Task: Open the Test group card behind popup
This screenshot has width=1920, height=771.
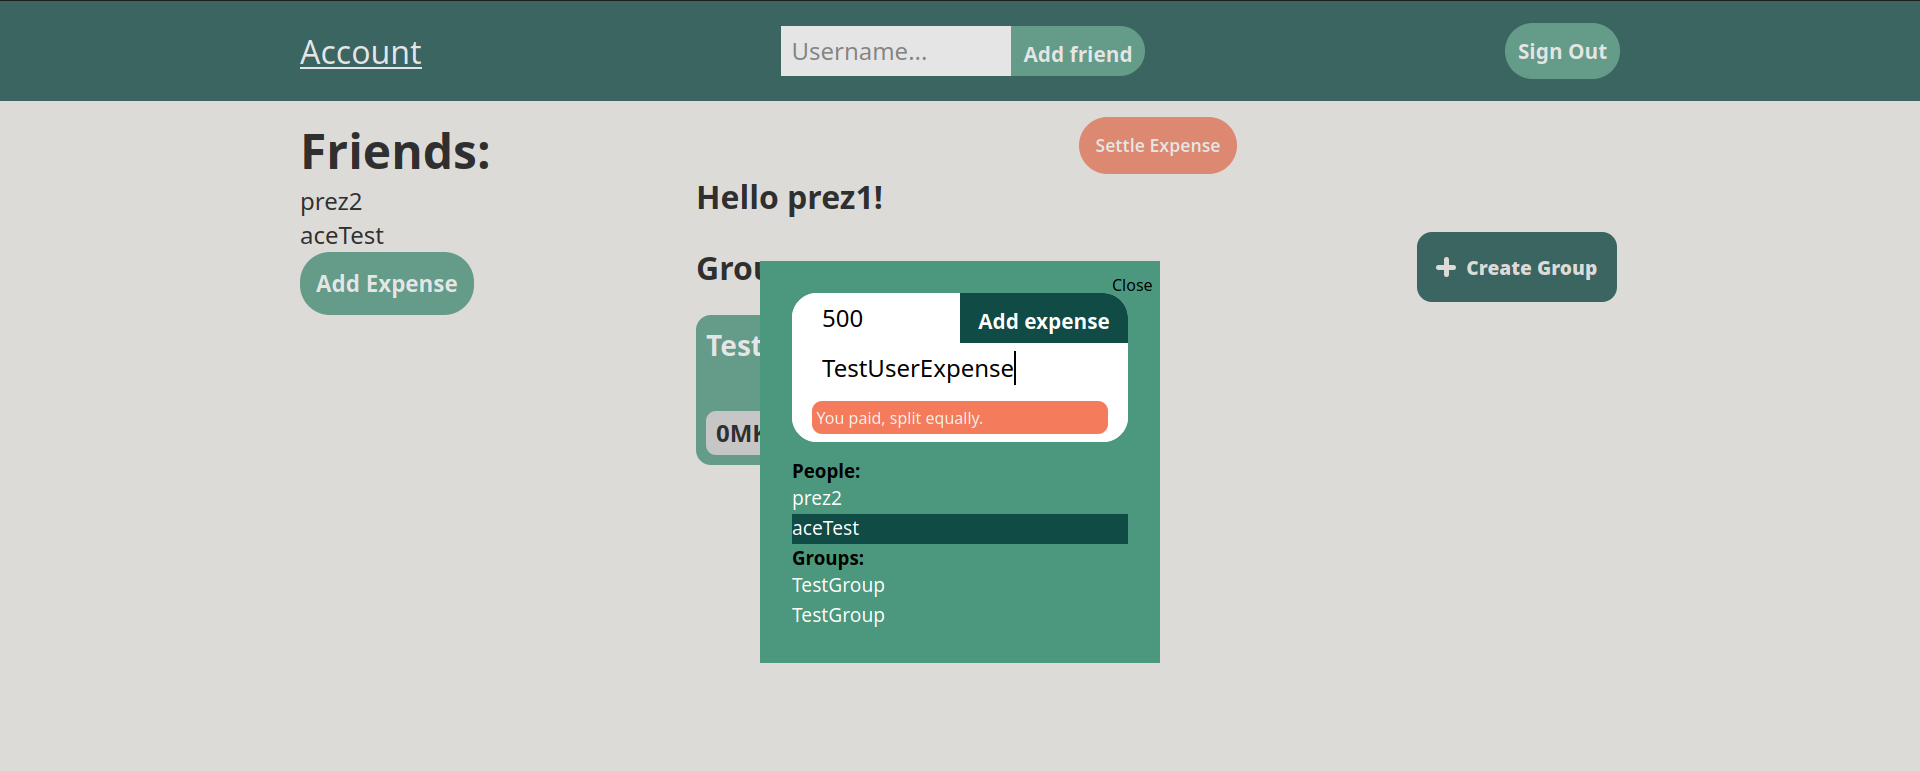Action: pos(728,380)
